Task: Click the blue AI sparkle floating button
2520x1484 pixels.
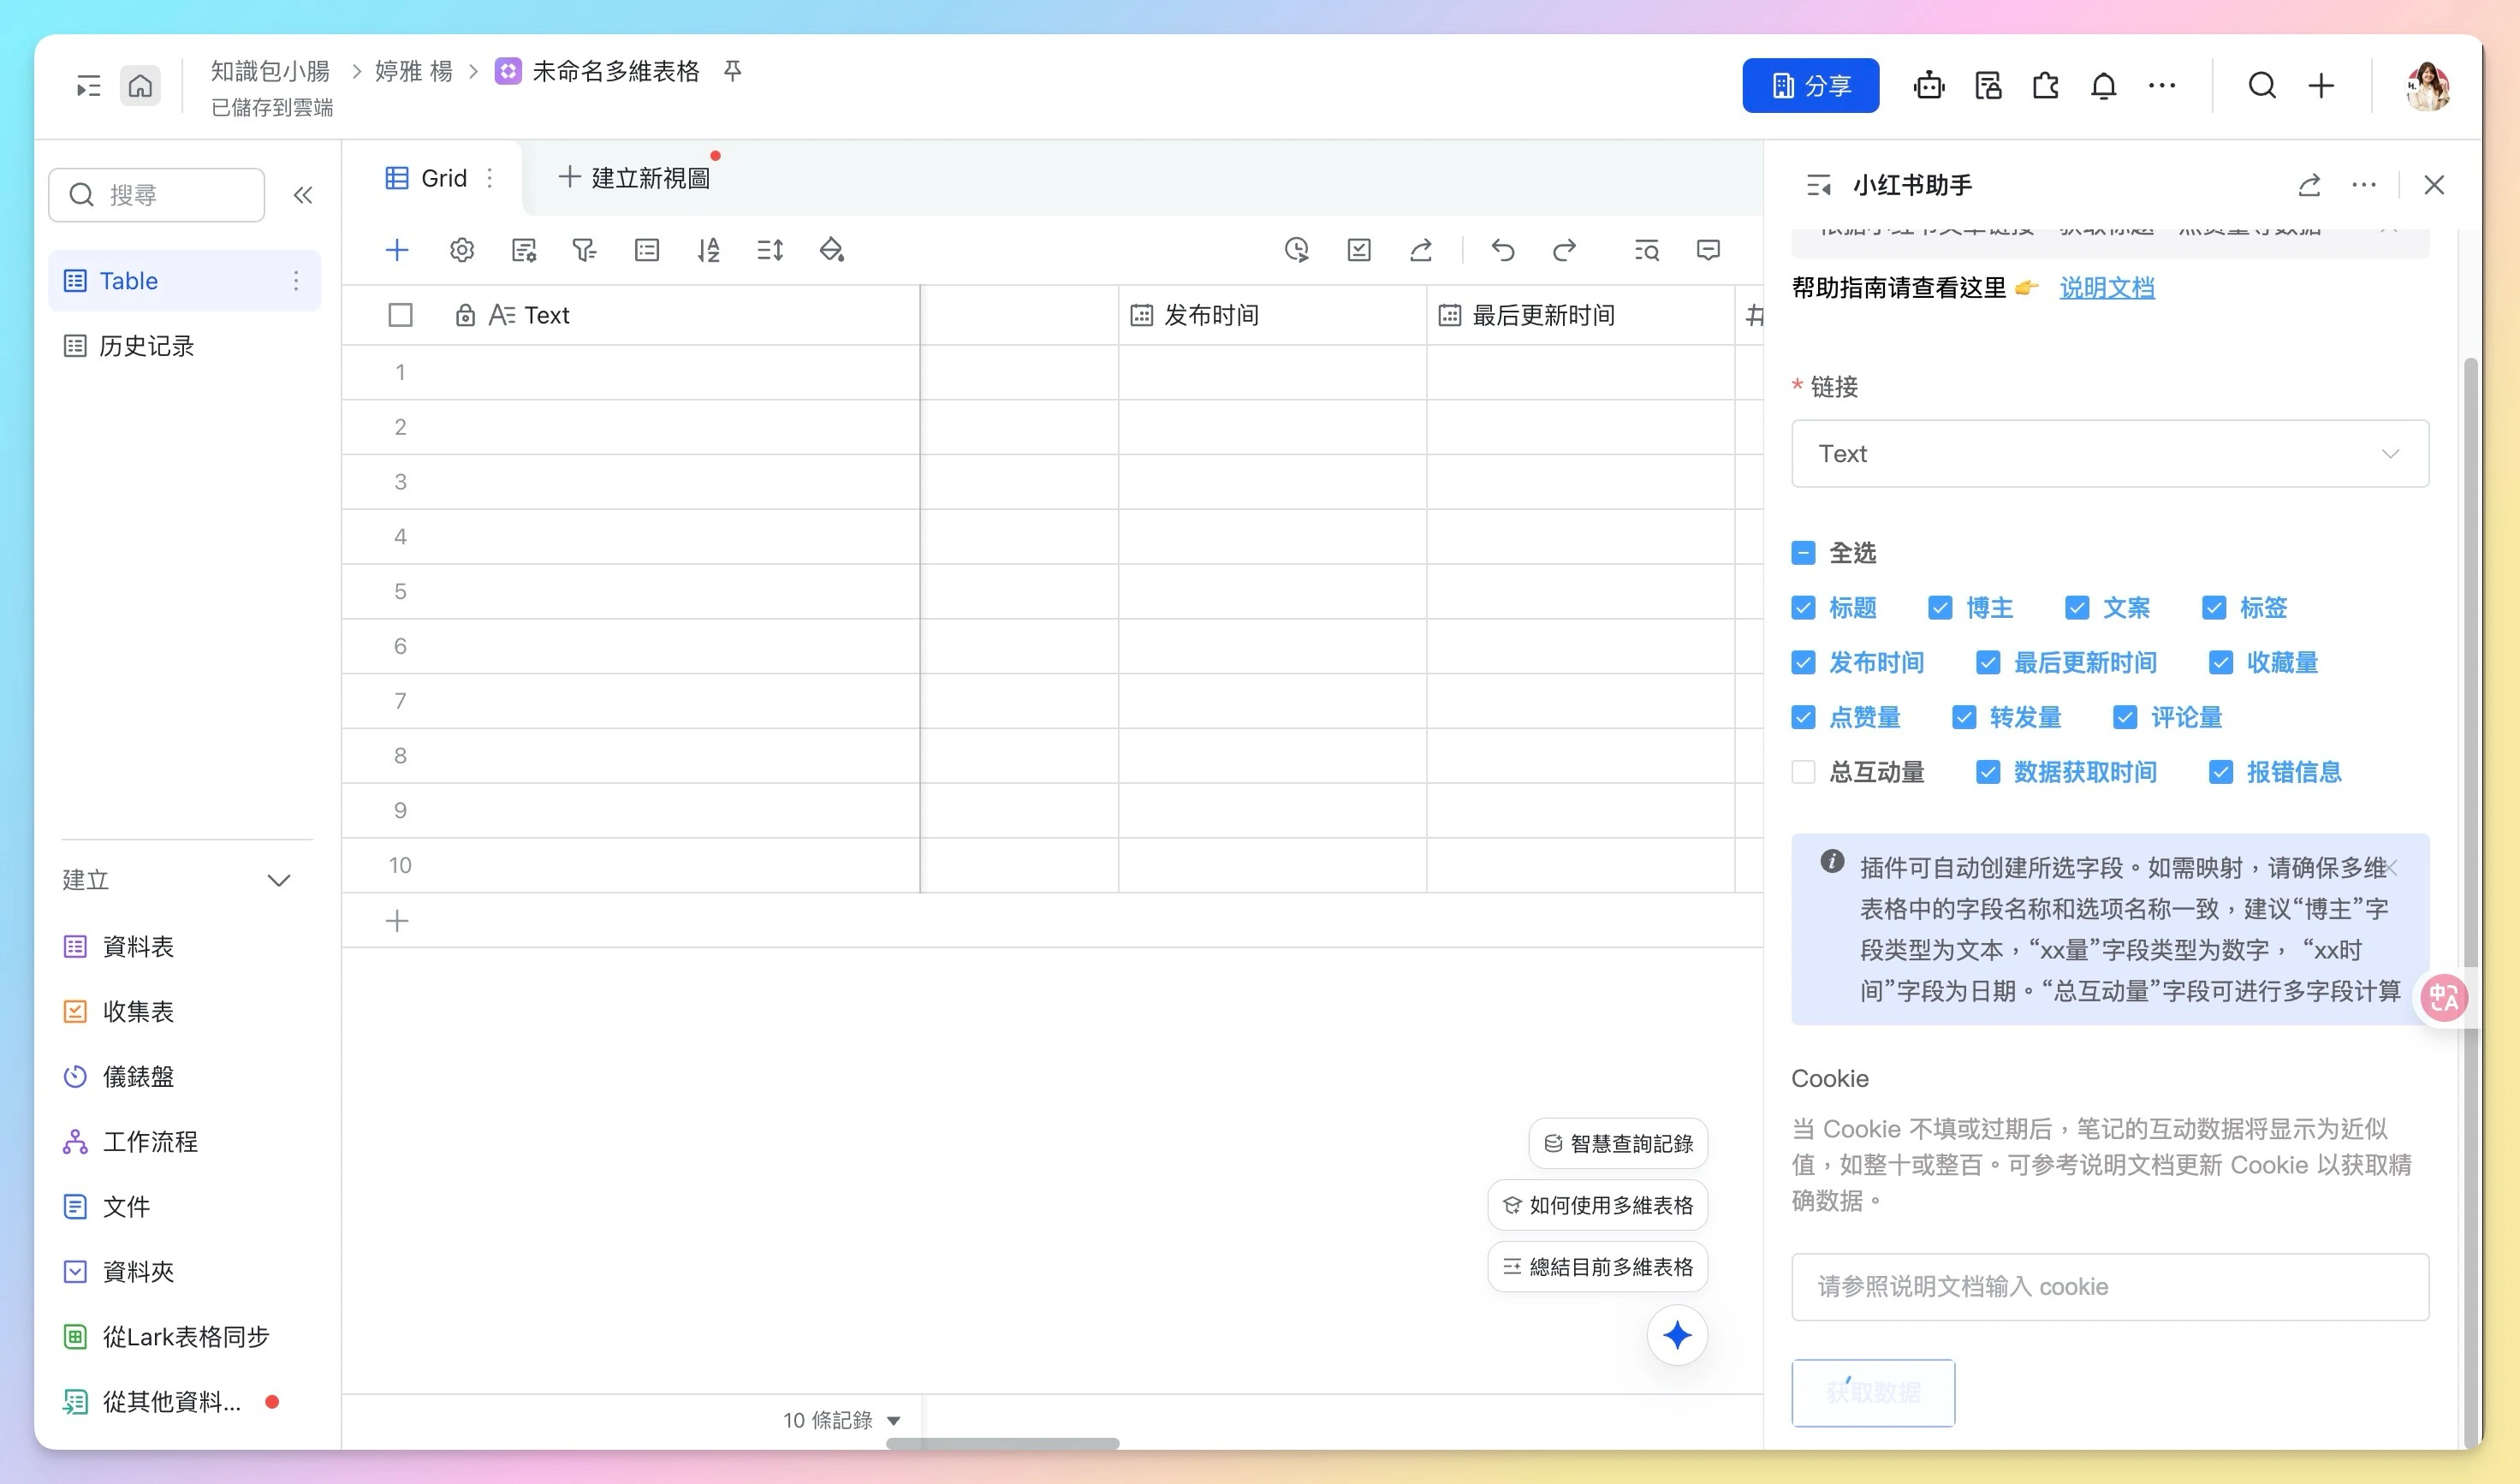Action: point(1677,1335)
